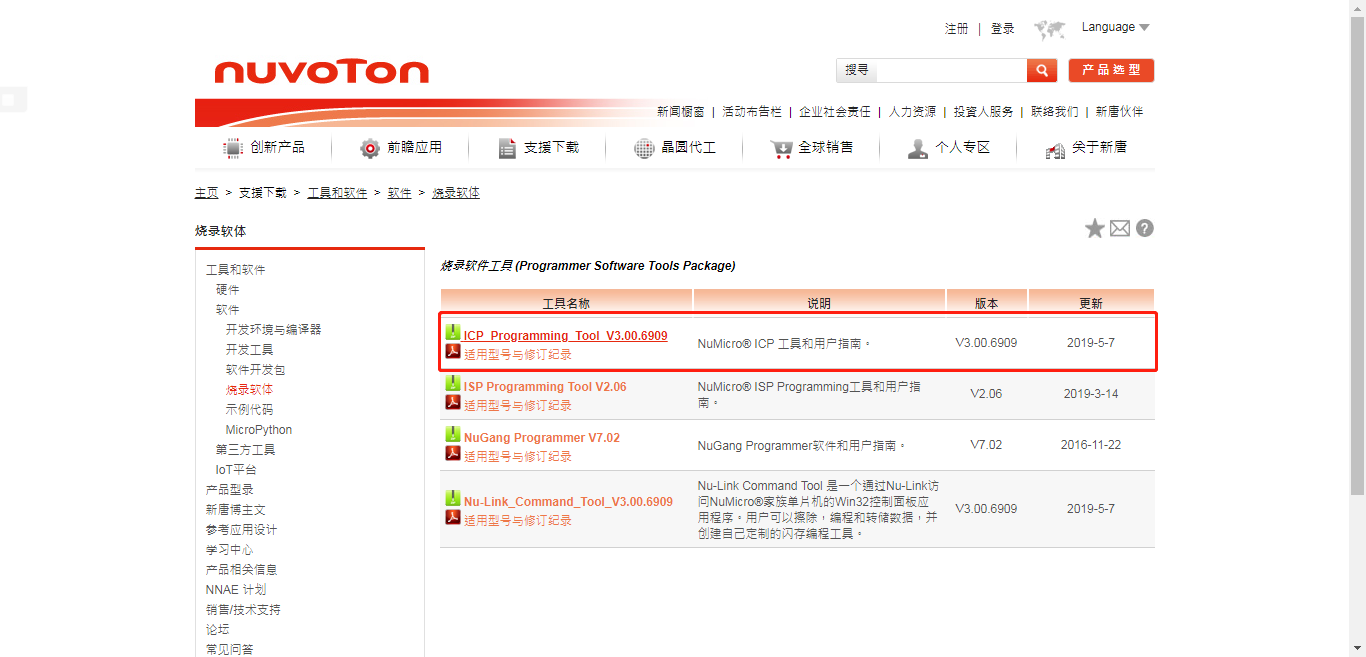Click the gear icon beside 前瞻应用
The height and width of the screenshot is (657, 1366).
point(370,148)
